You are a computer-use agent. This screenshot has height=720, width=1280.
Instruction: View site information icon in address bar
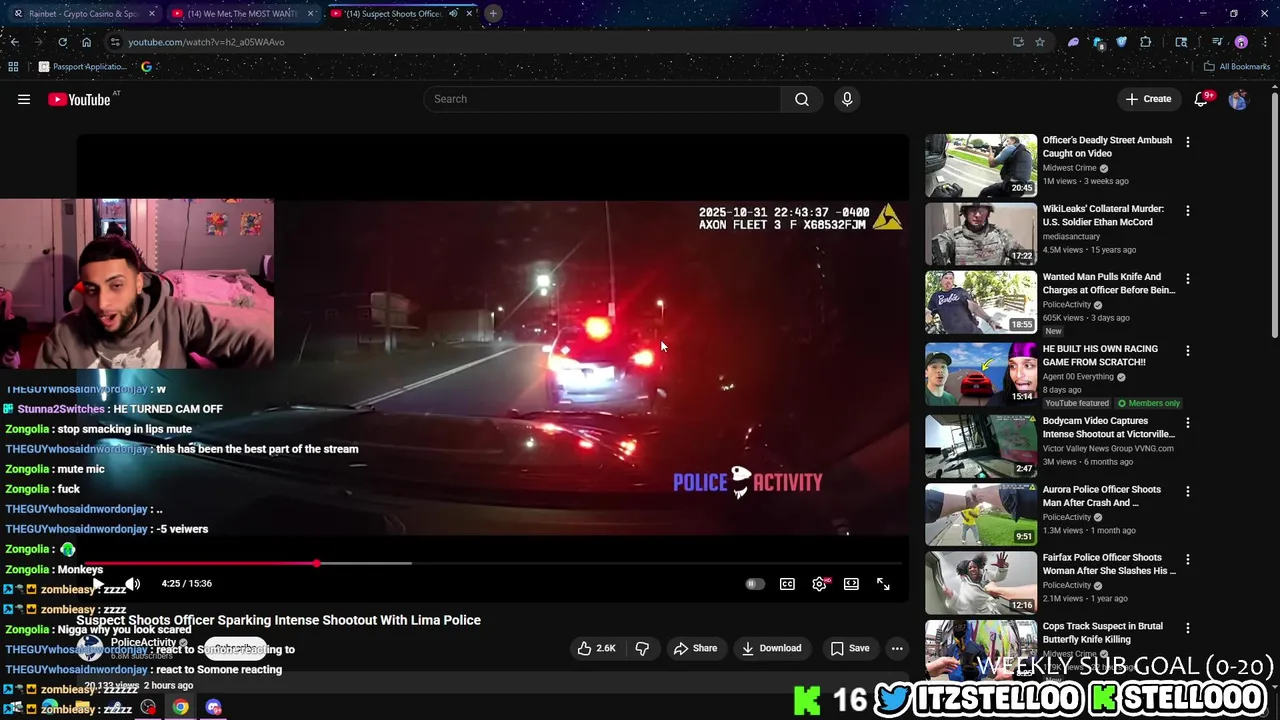coord(115,42)
